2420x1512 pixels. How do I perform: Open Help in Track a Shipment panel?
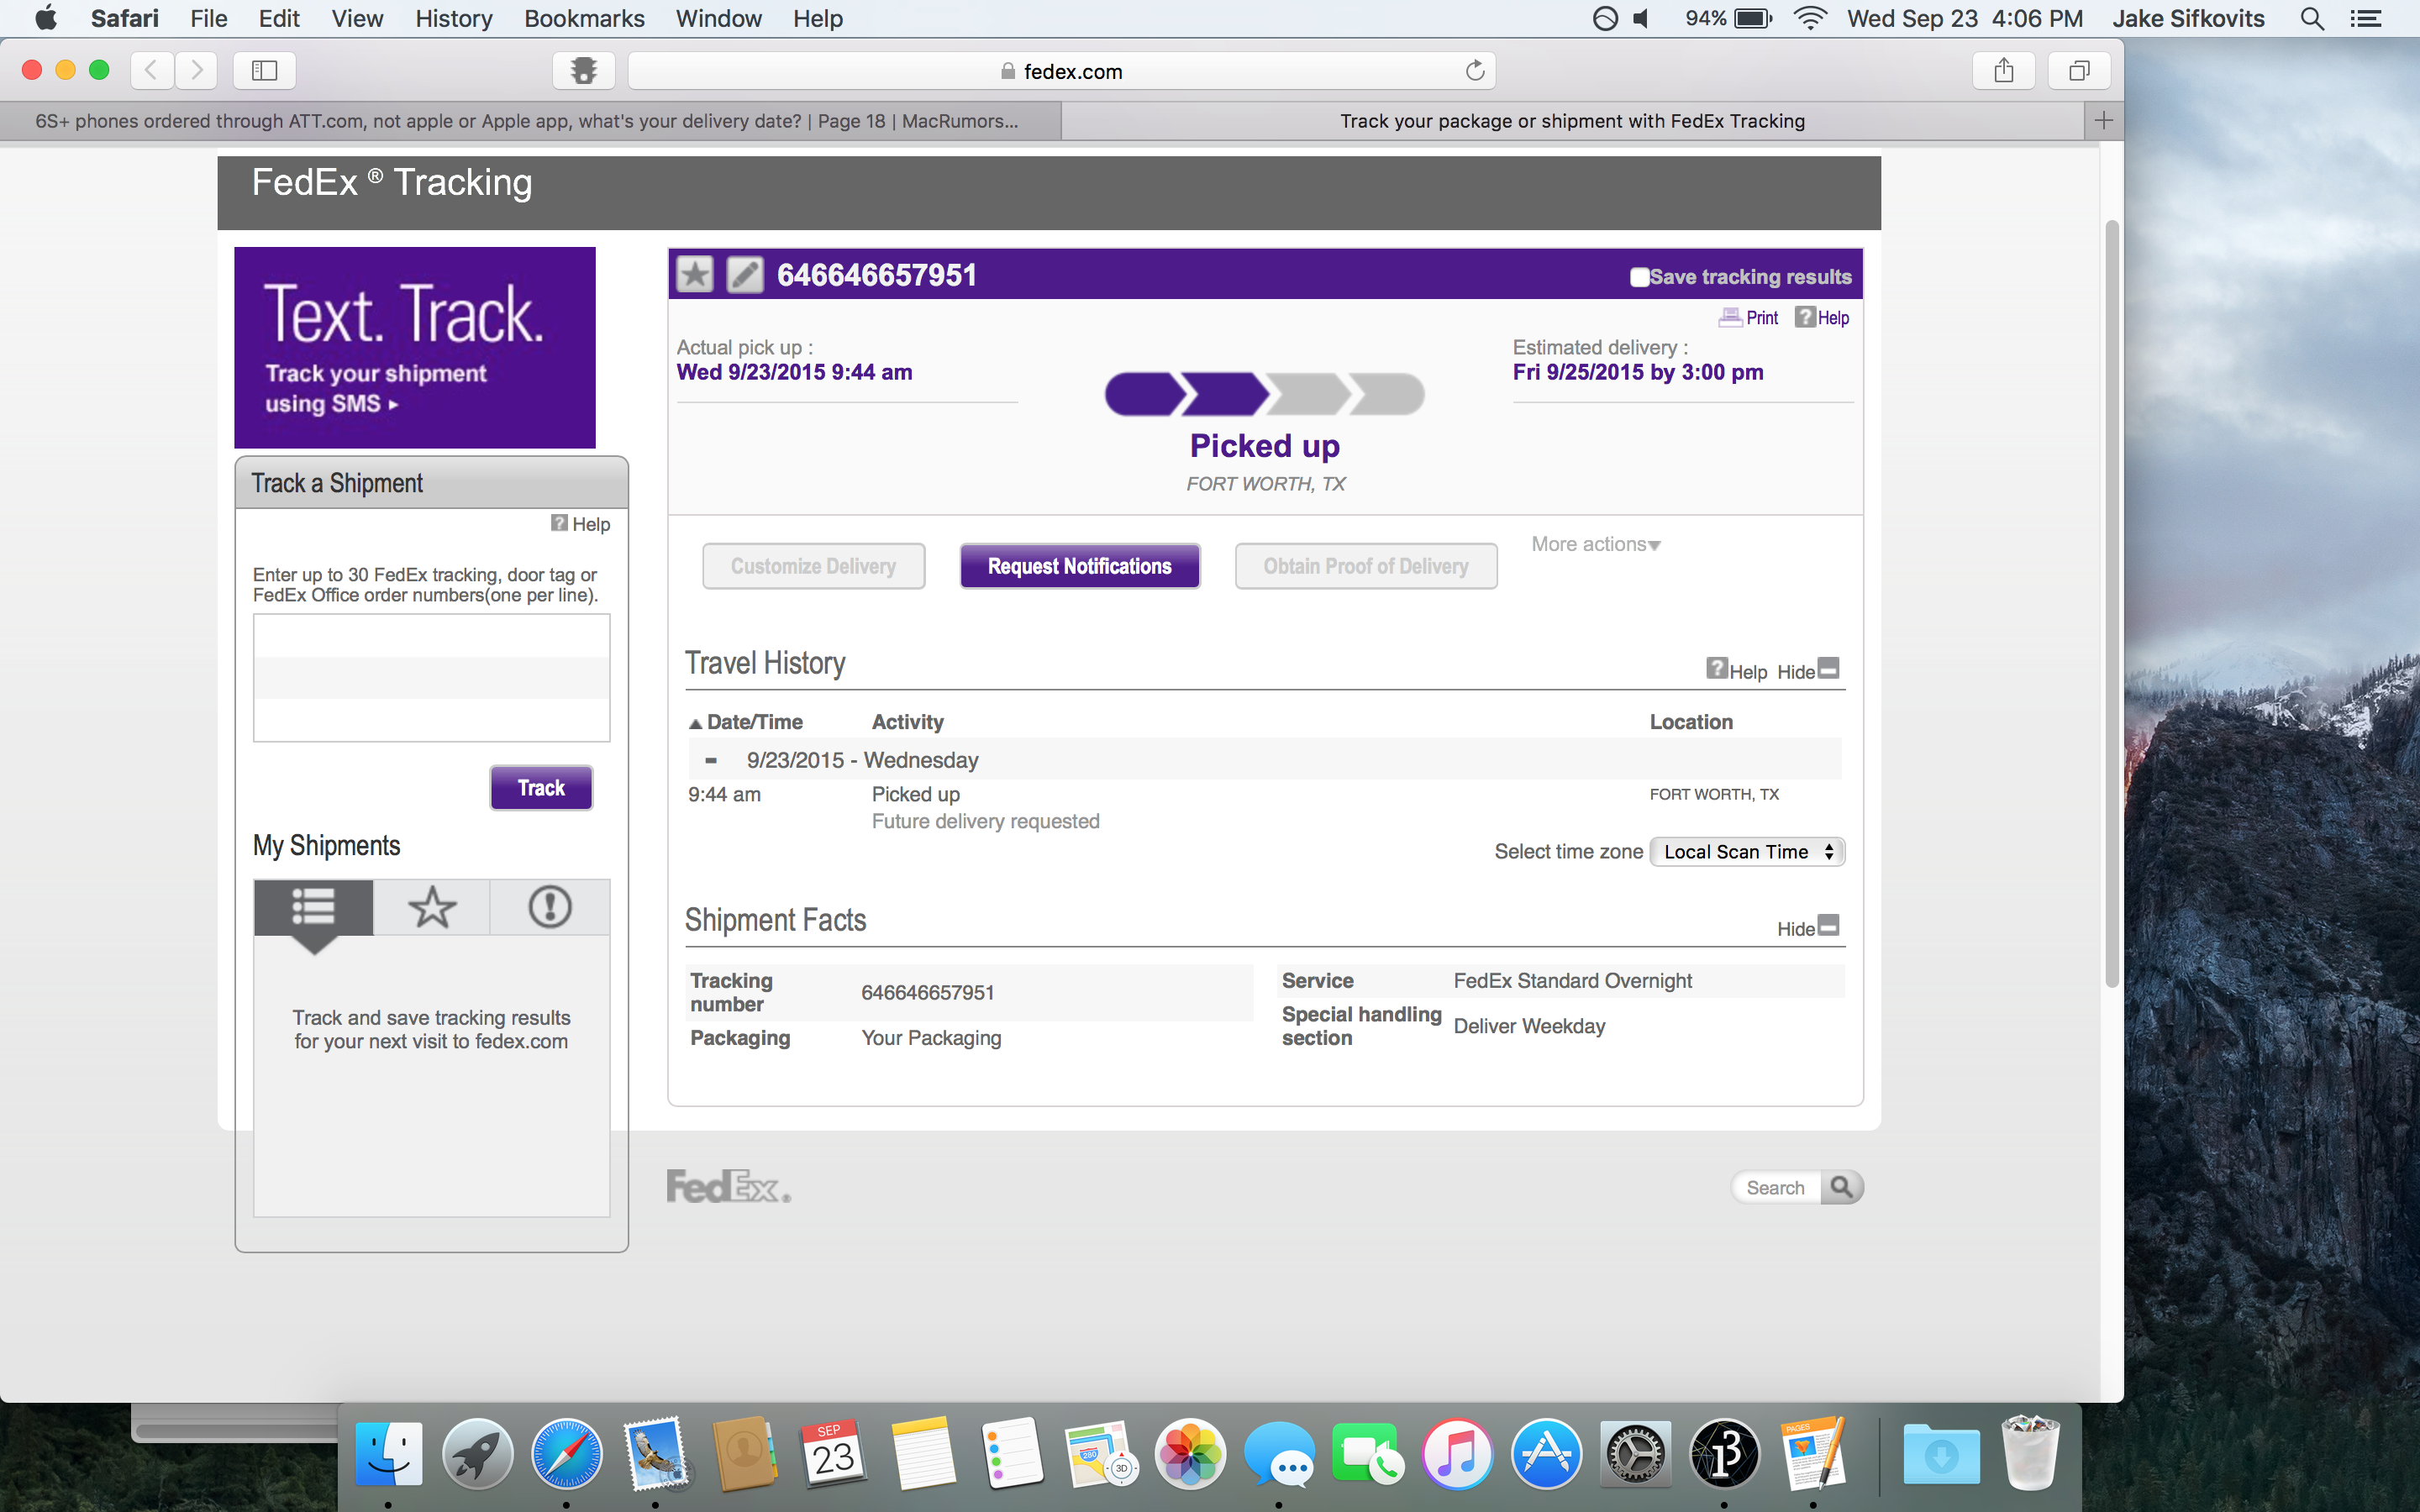pyautogui.click(x=580, y=524)
